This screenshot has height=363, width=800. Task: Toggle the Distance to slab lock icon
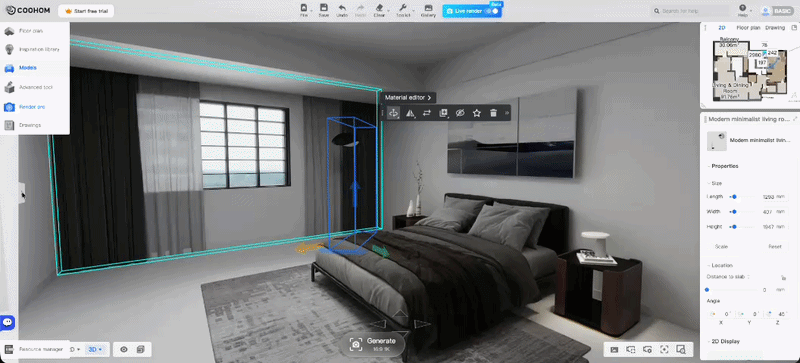(x=783, y=277)
